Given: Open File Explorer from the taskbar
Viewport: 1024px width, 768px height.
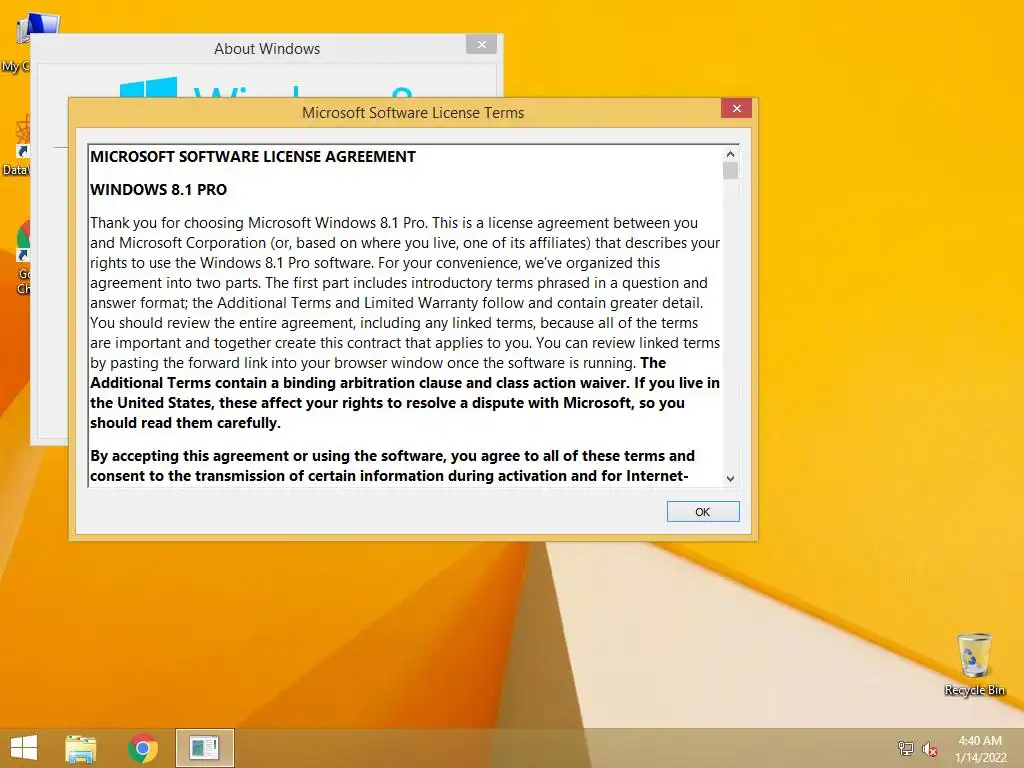Looking at the screenshot, I should coord(81,748).
